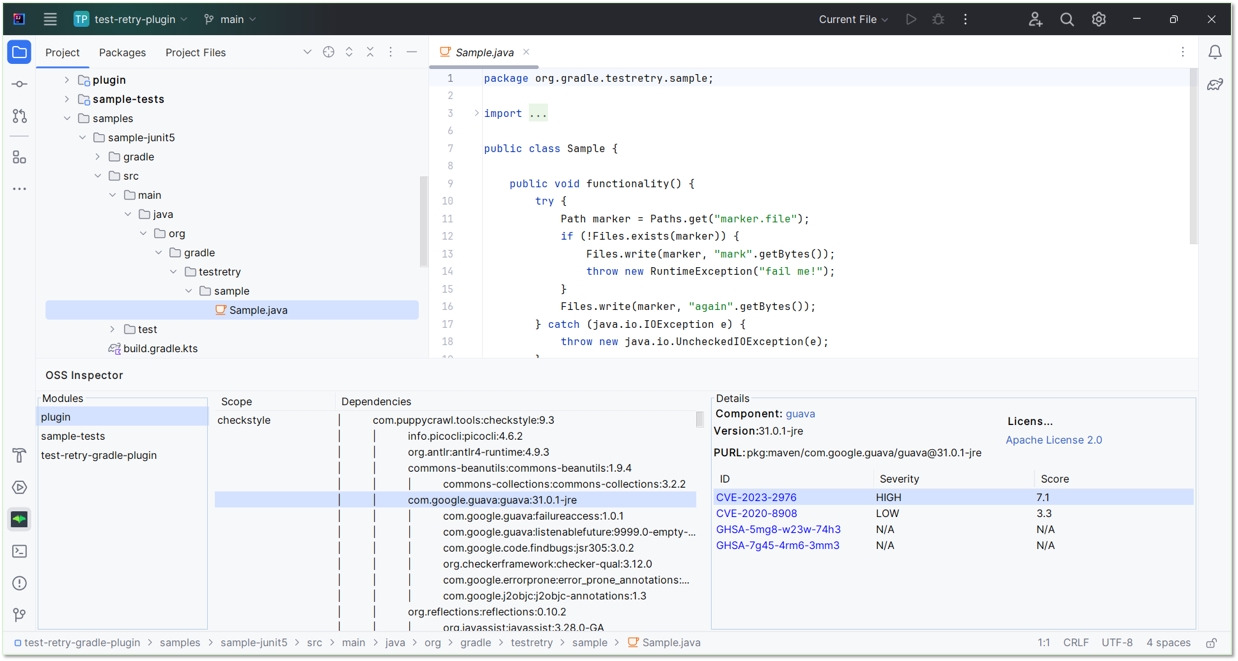Screen dimensions: 1238x661
Task: Open the Pull Requests tool window
Action: tap(19, 116)
